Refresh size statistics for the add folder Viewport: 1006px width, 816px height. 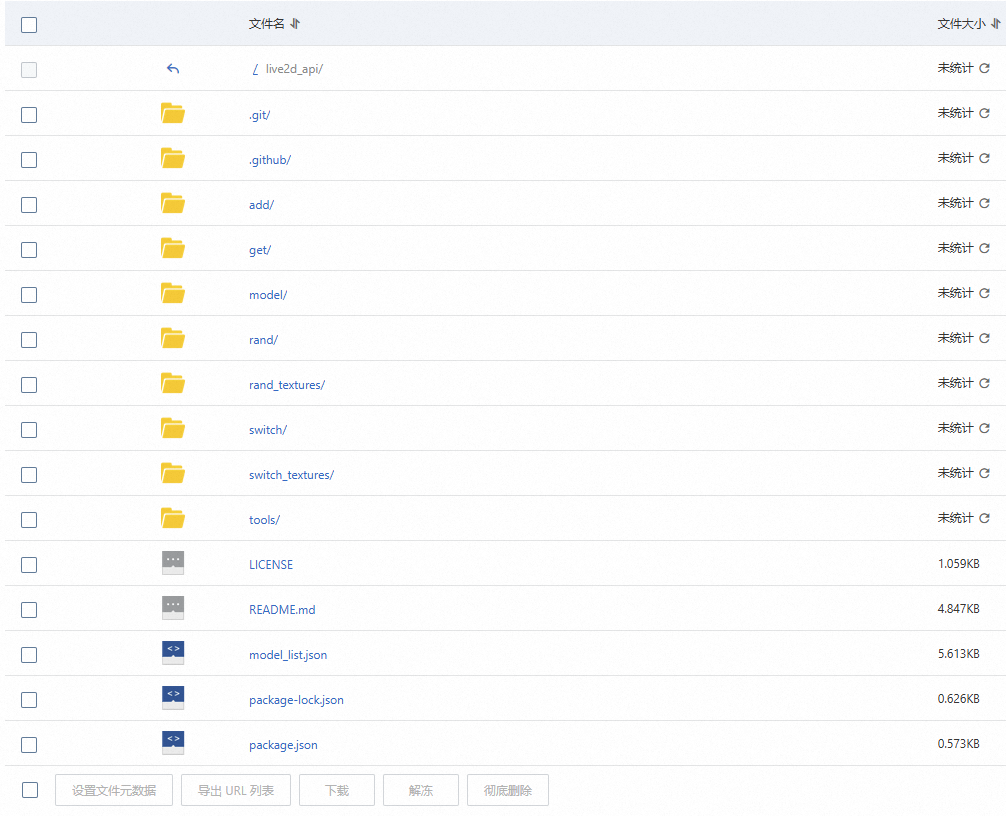coord(984,203)
